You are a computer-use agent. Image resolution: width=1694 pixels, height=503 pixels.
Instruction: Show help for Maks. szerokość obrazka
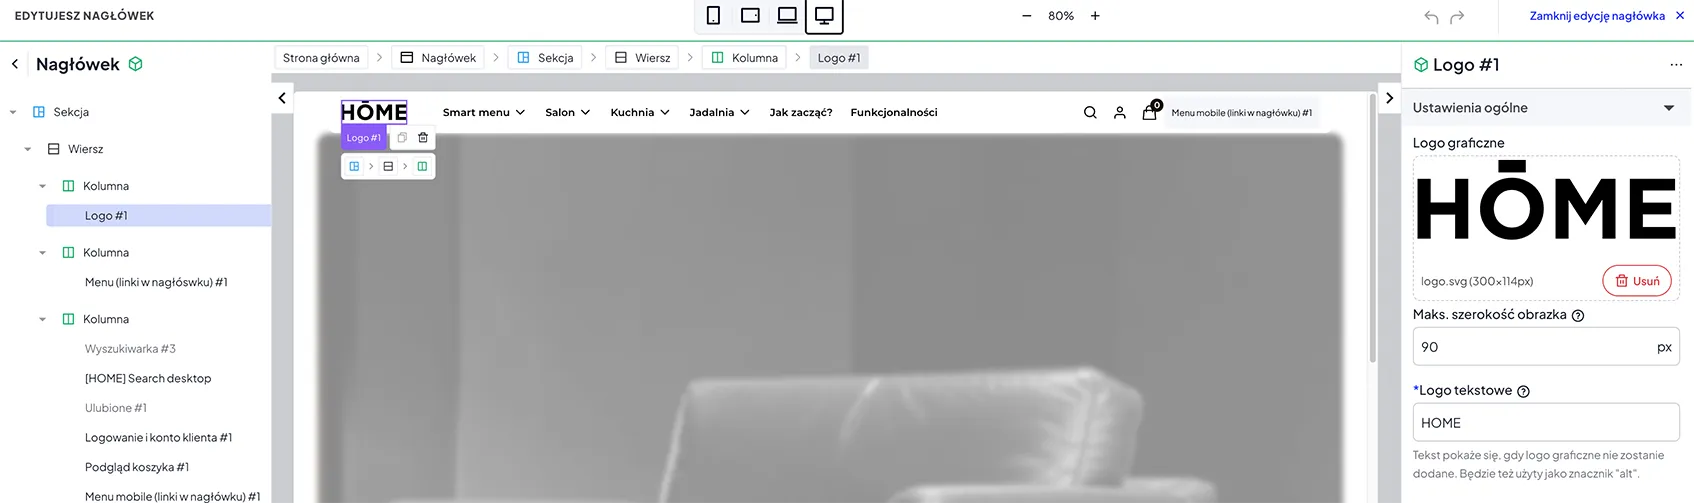1578,315
